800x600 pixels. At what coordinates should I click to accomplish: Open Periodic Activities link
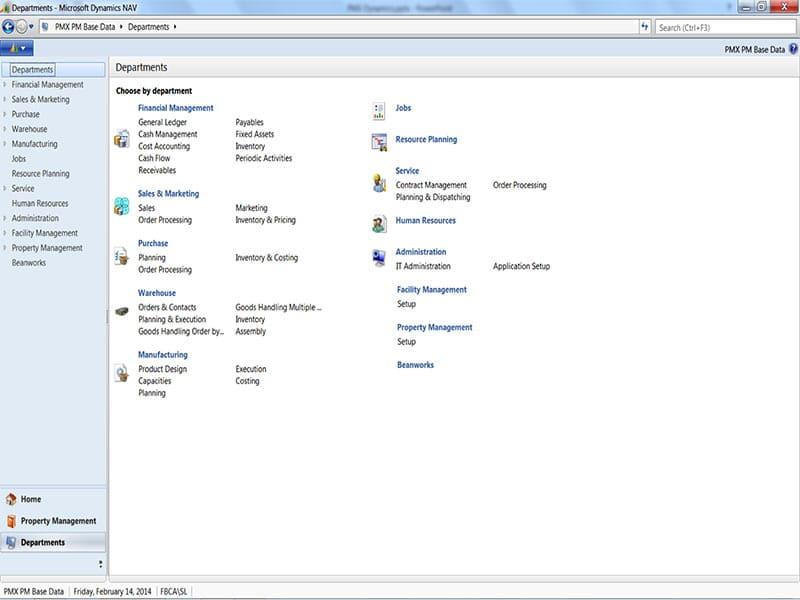(x=264, y=158)
